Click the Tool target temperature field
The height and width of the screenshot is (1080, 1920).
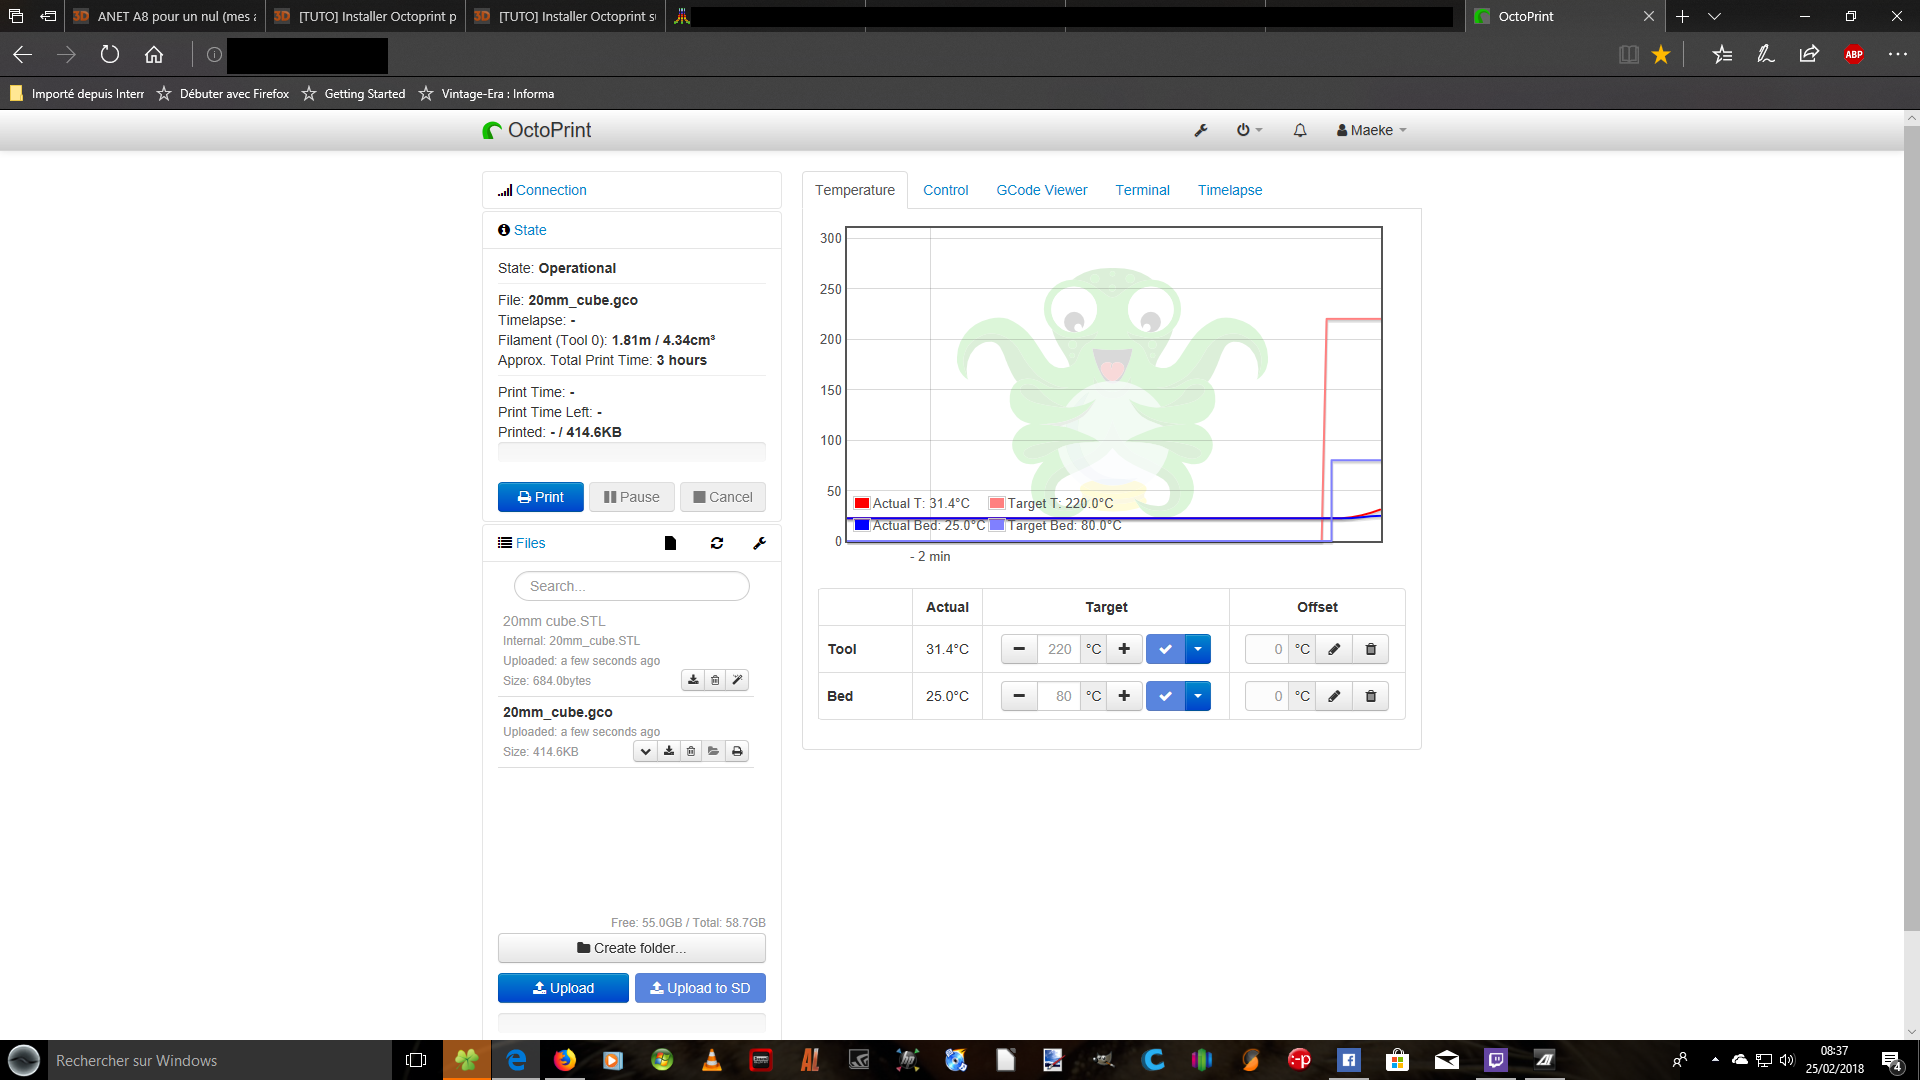coord(1059,649)
